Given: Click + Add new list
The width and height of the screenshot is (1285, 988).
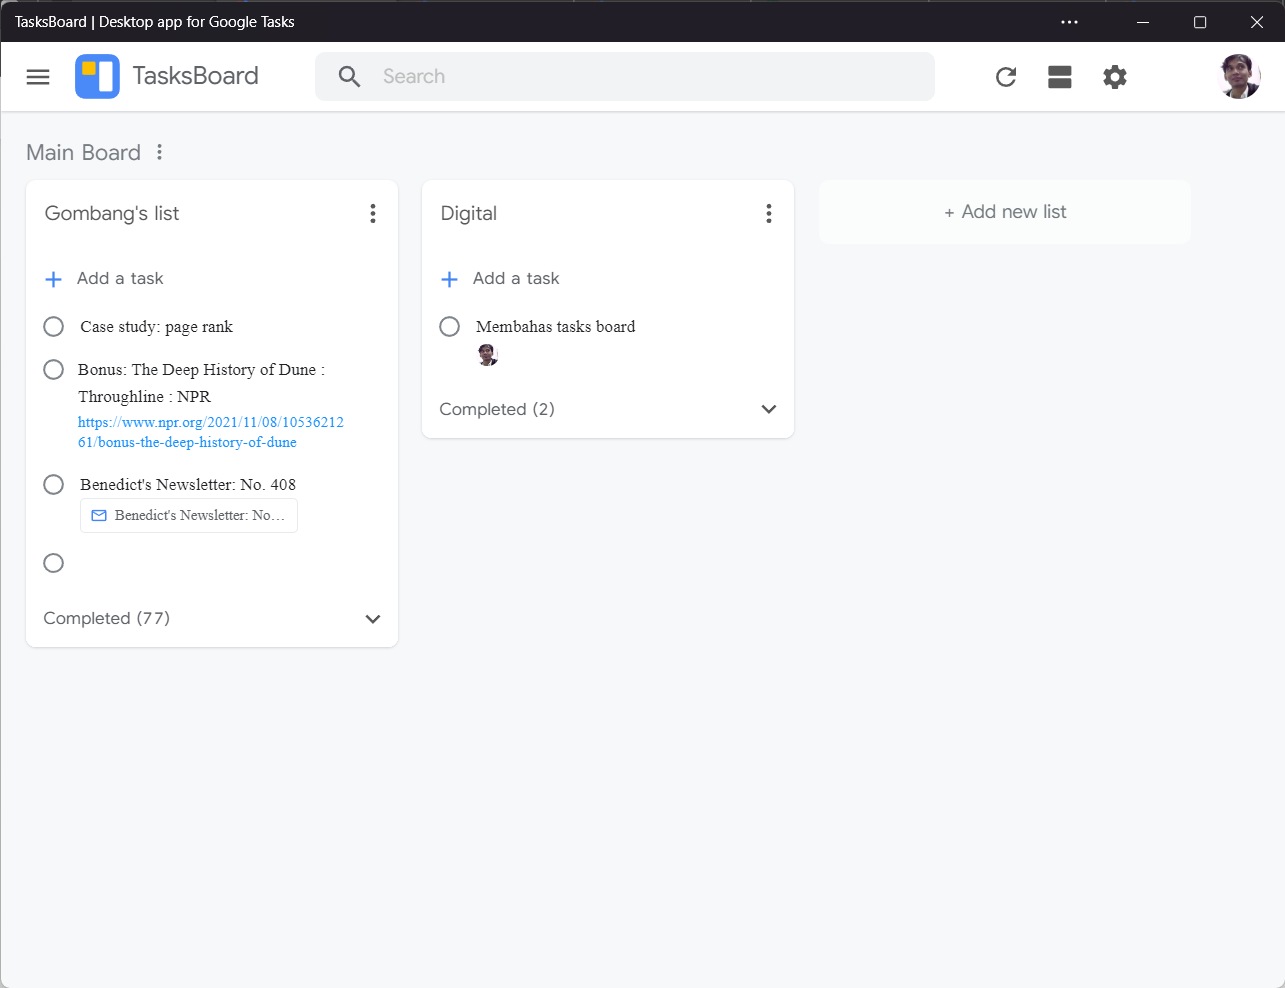Looking at the screenshot, I should tap(1005, 212).
